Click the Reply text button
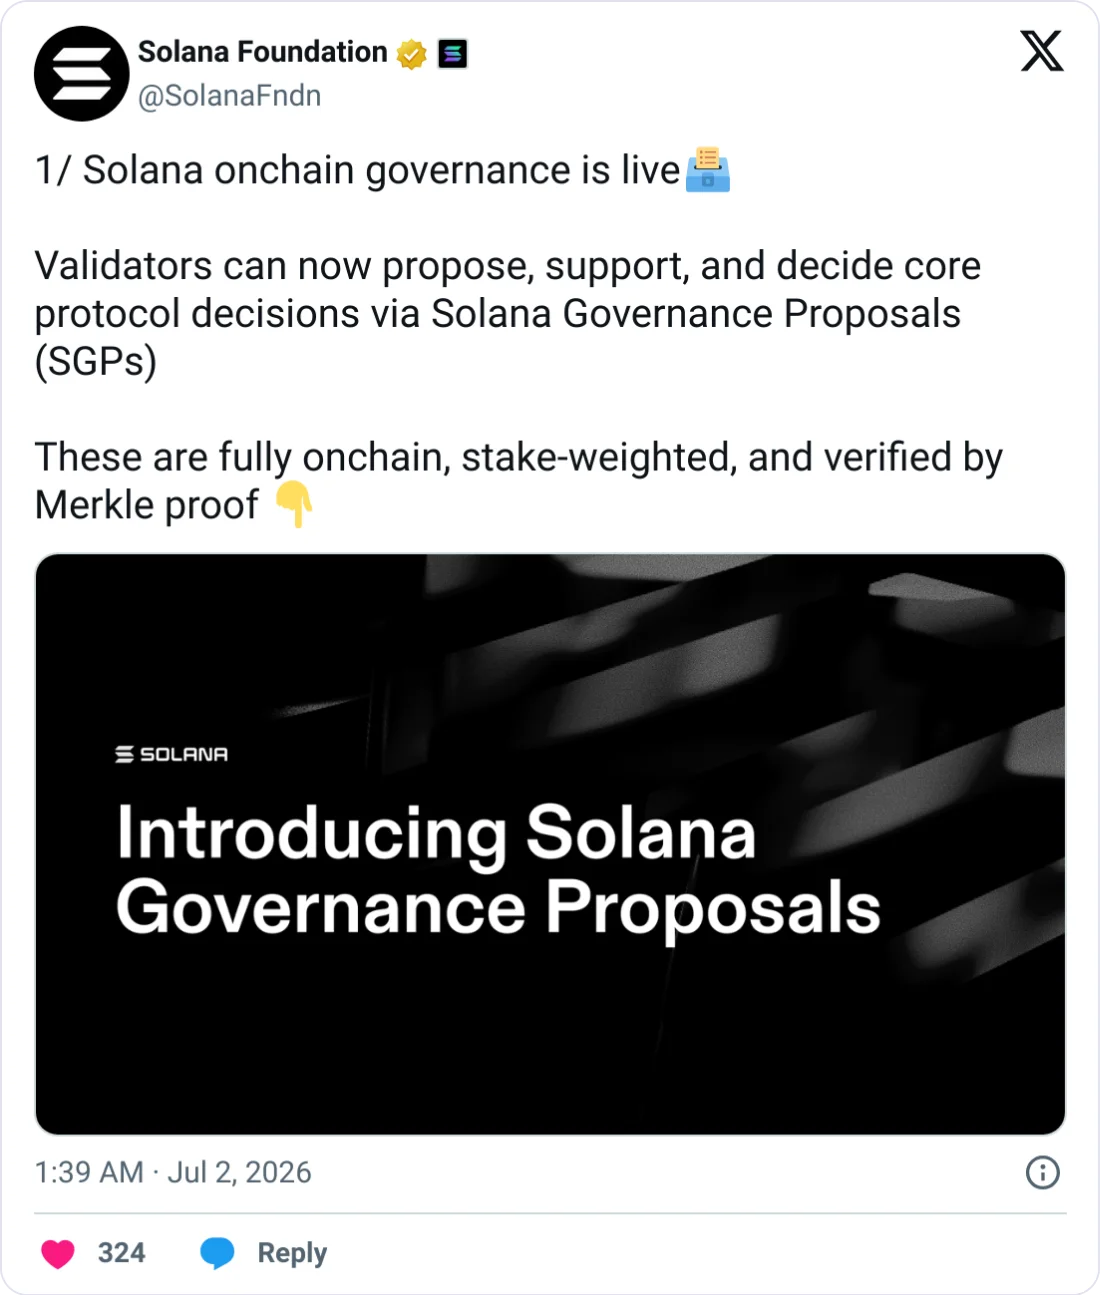Image resolution: width=1100 pixels, height=1295 pixels. (x=292, y=1253)
